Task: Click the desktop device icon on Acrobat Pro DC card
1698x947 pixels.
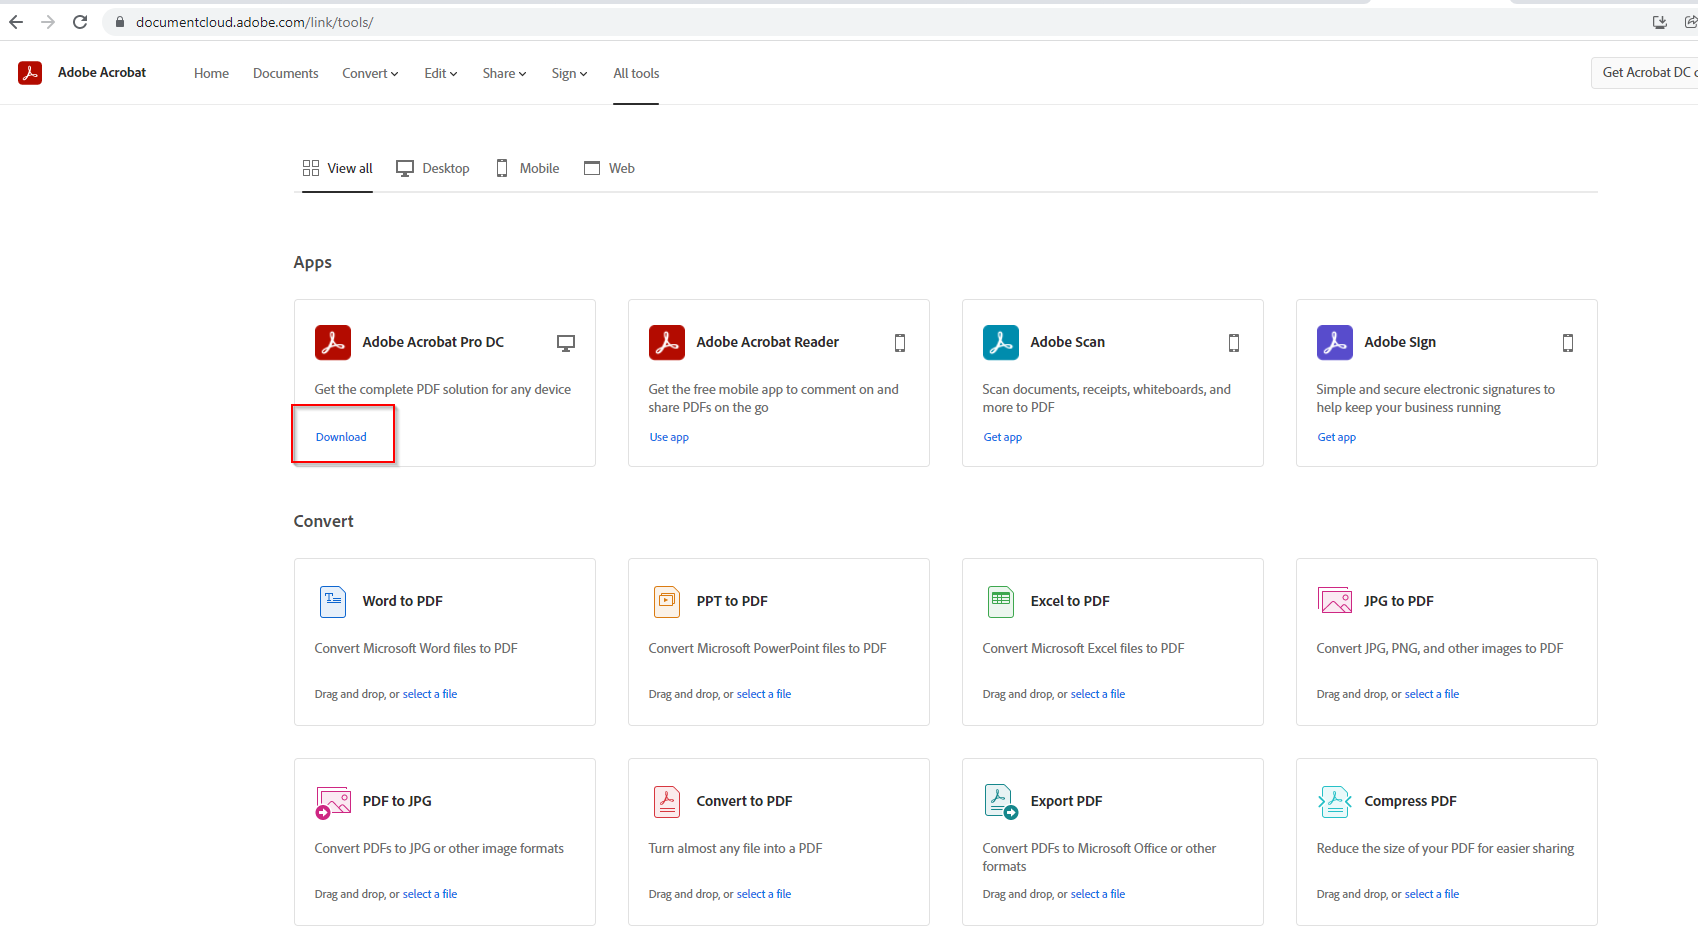Action: click(x=566, y=343)
